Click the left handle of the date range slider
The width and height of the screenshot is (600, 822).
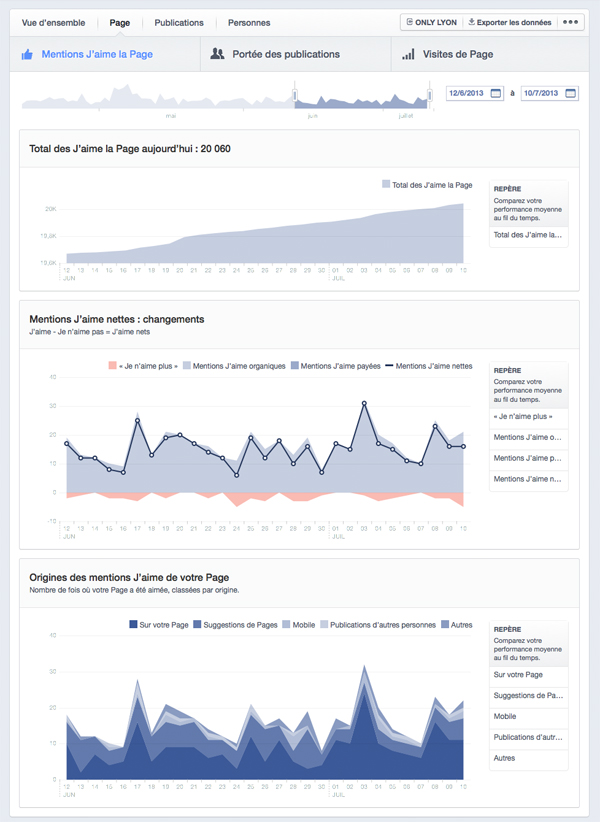[x=294, y=95]
